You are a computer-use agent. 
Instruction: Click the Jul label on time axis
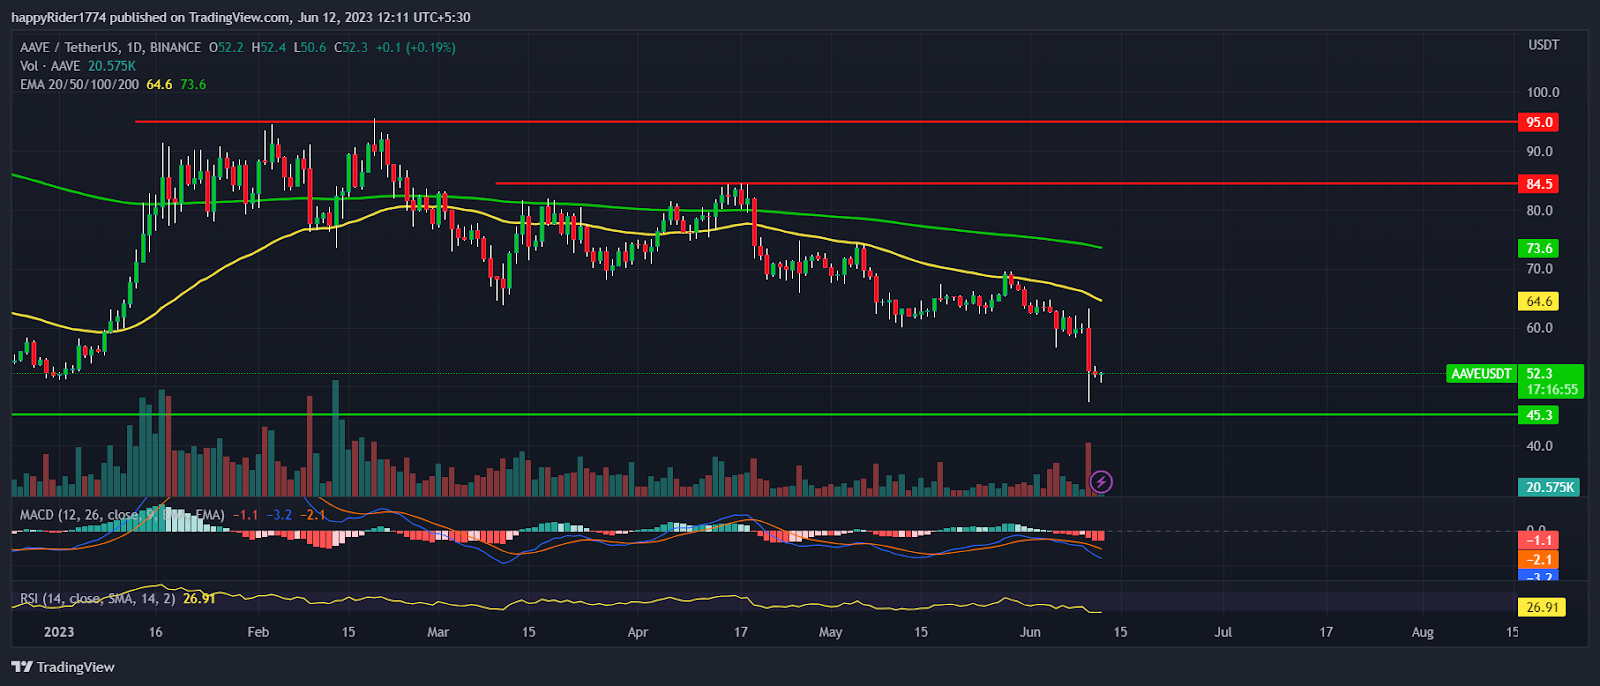pos(1223,632)
